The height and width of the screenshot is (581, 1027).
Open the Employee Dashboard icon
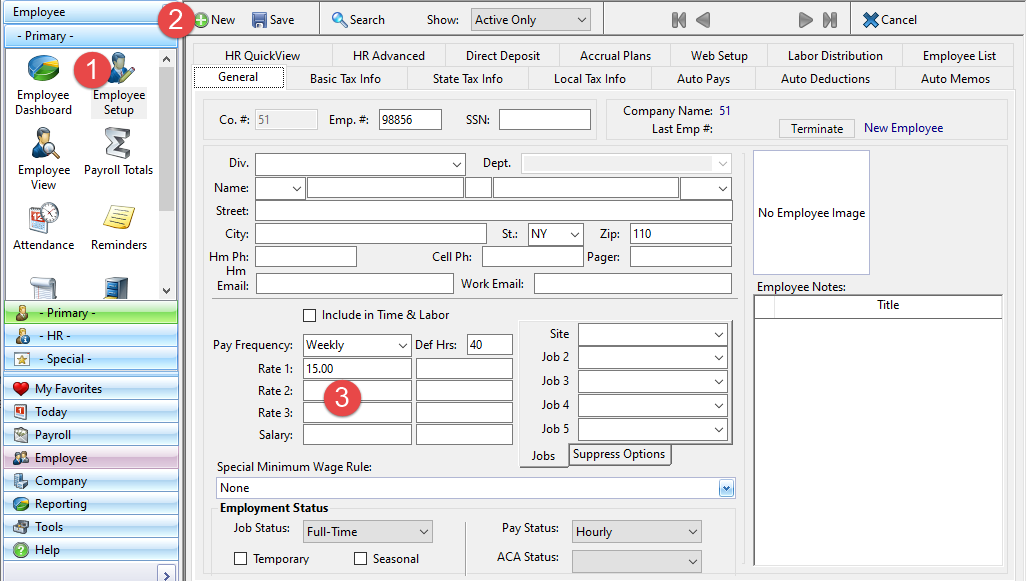coord(43,85)
